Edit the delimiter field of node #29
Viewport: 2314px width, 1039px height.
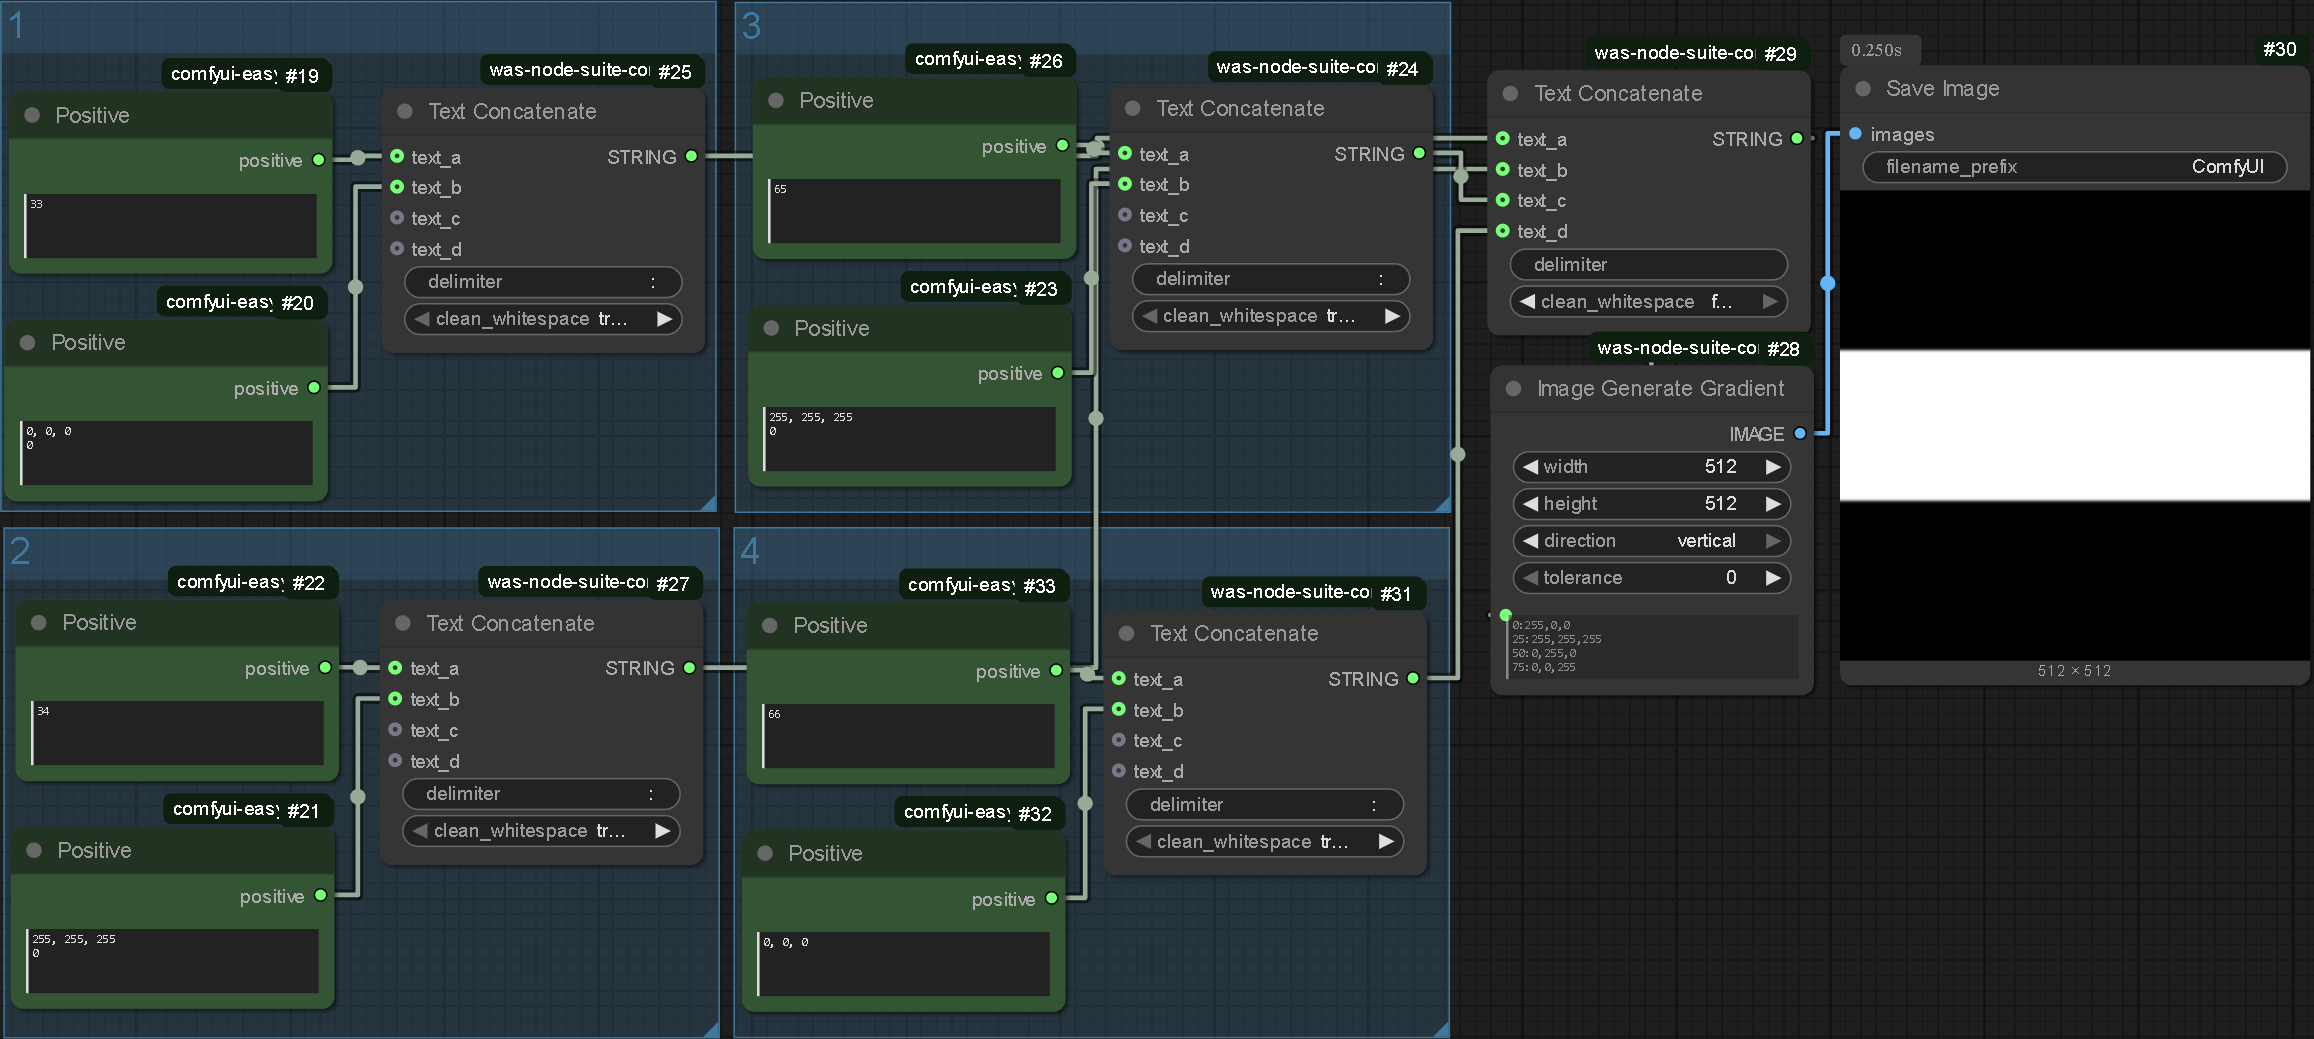coord(1649,264)
